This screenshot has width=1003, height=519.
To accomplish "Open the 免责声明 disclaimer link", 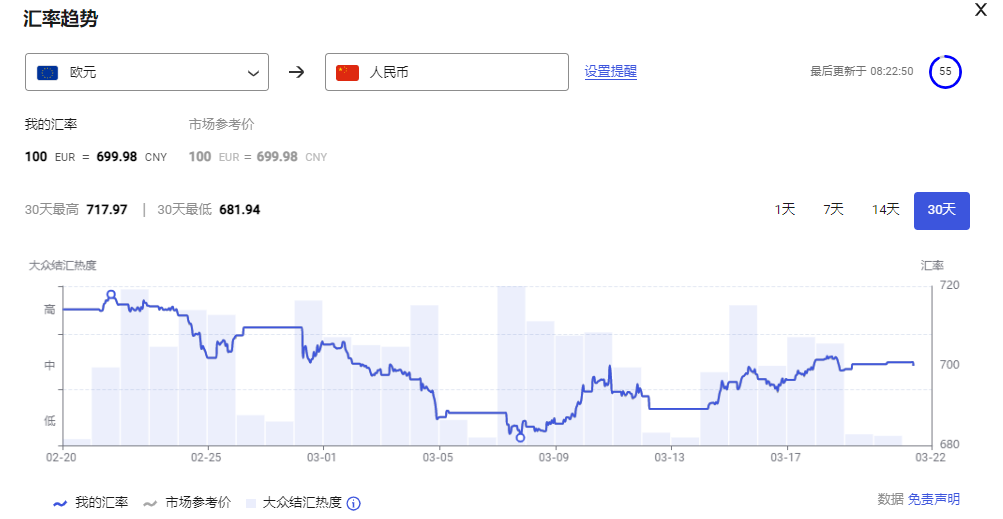I will click(933, 499).
